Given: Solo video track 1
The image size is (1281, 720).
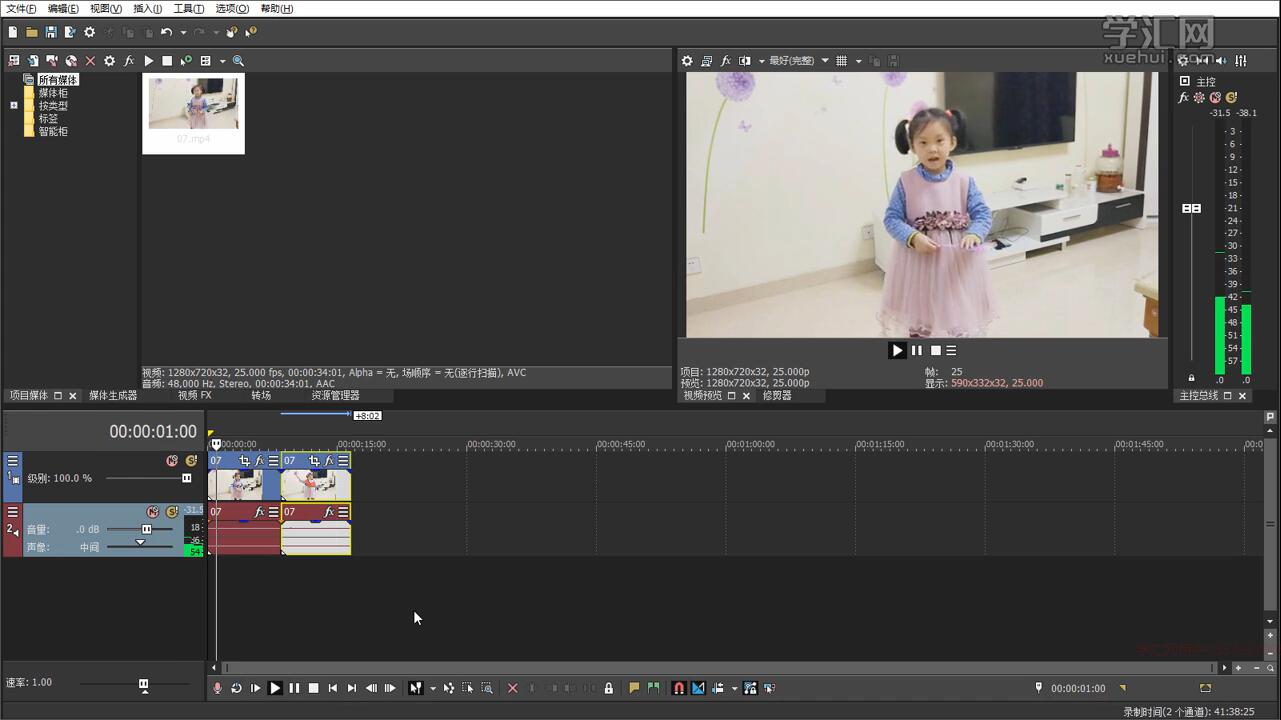Looking at the screenshot, I should [191, 461].
